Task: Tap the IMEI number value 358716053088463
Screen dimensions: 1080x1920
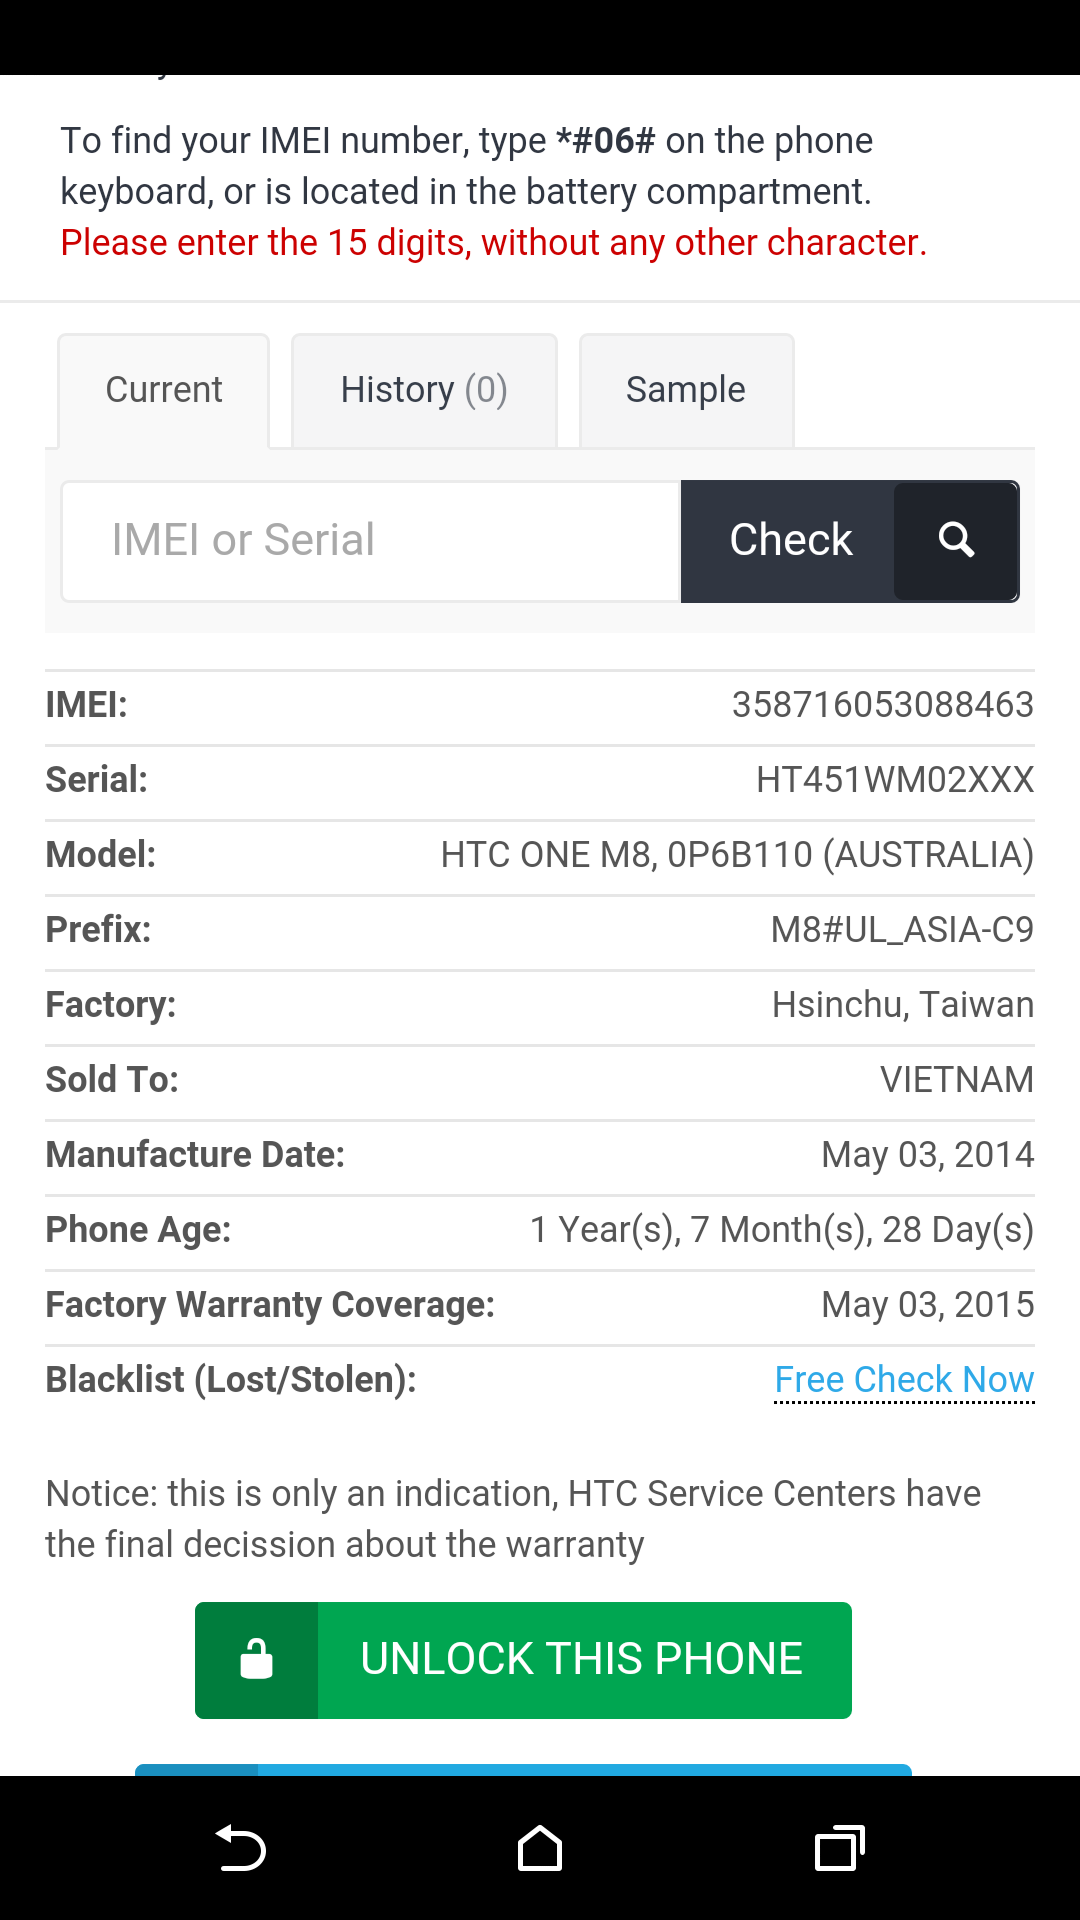Action: pyautogui.click(x=882, y=705)
